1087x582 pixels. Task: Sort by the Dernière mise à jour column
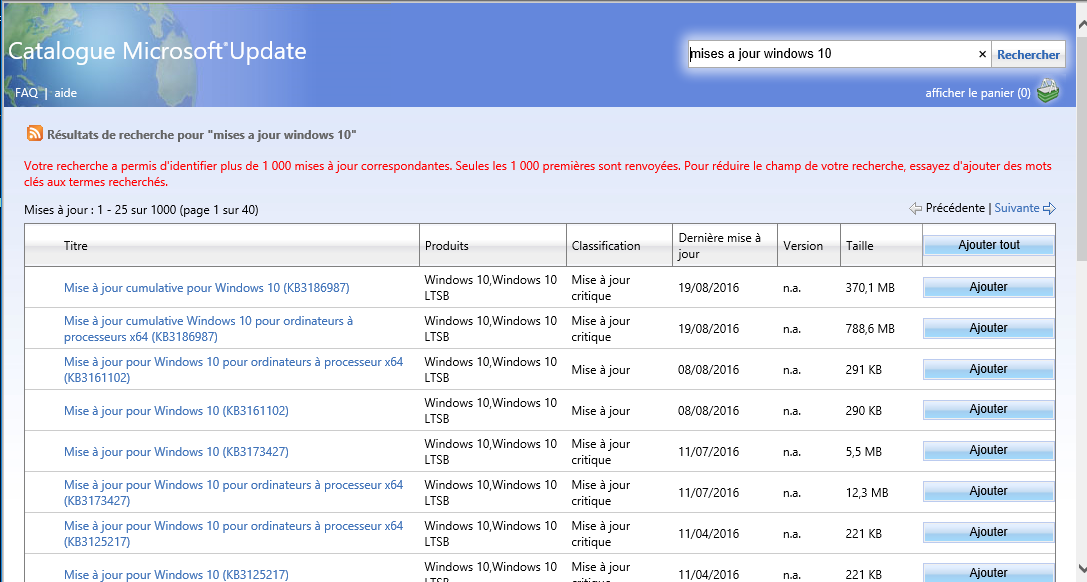720,246
